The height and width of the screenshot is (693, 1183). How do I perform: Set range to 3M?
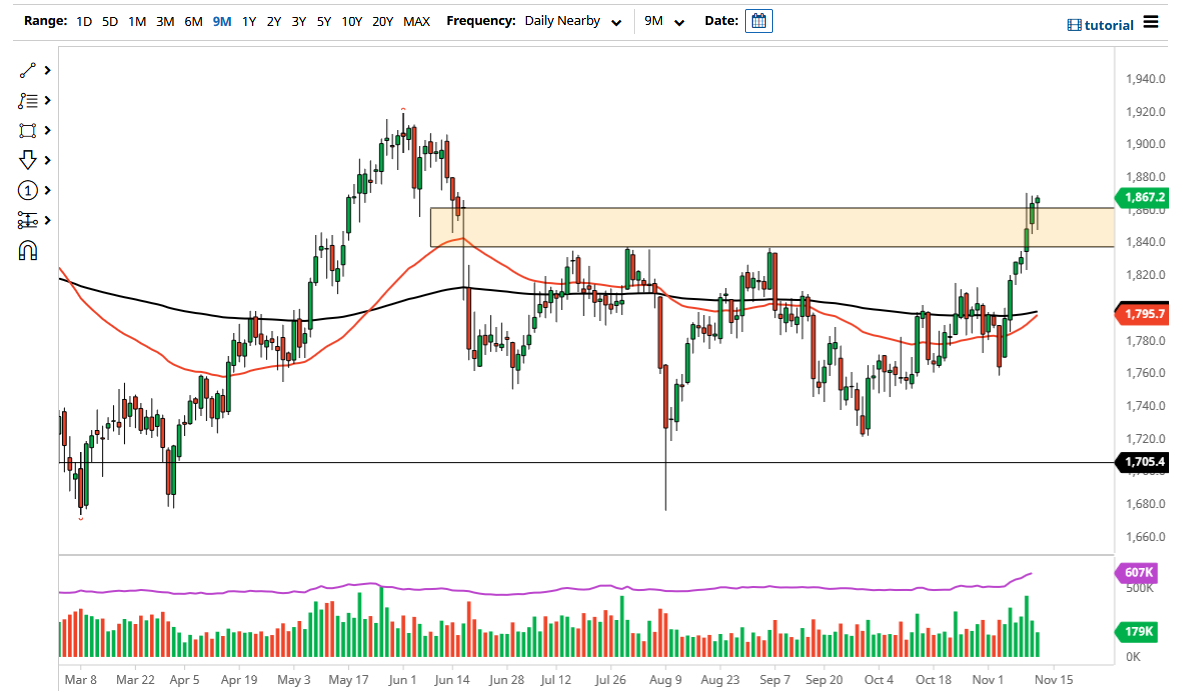click(x=165, y=21)
